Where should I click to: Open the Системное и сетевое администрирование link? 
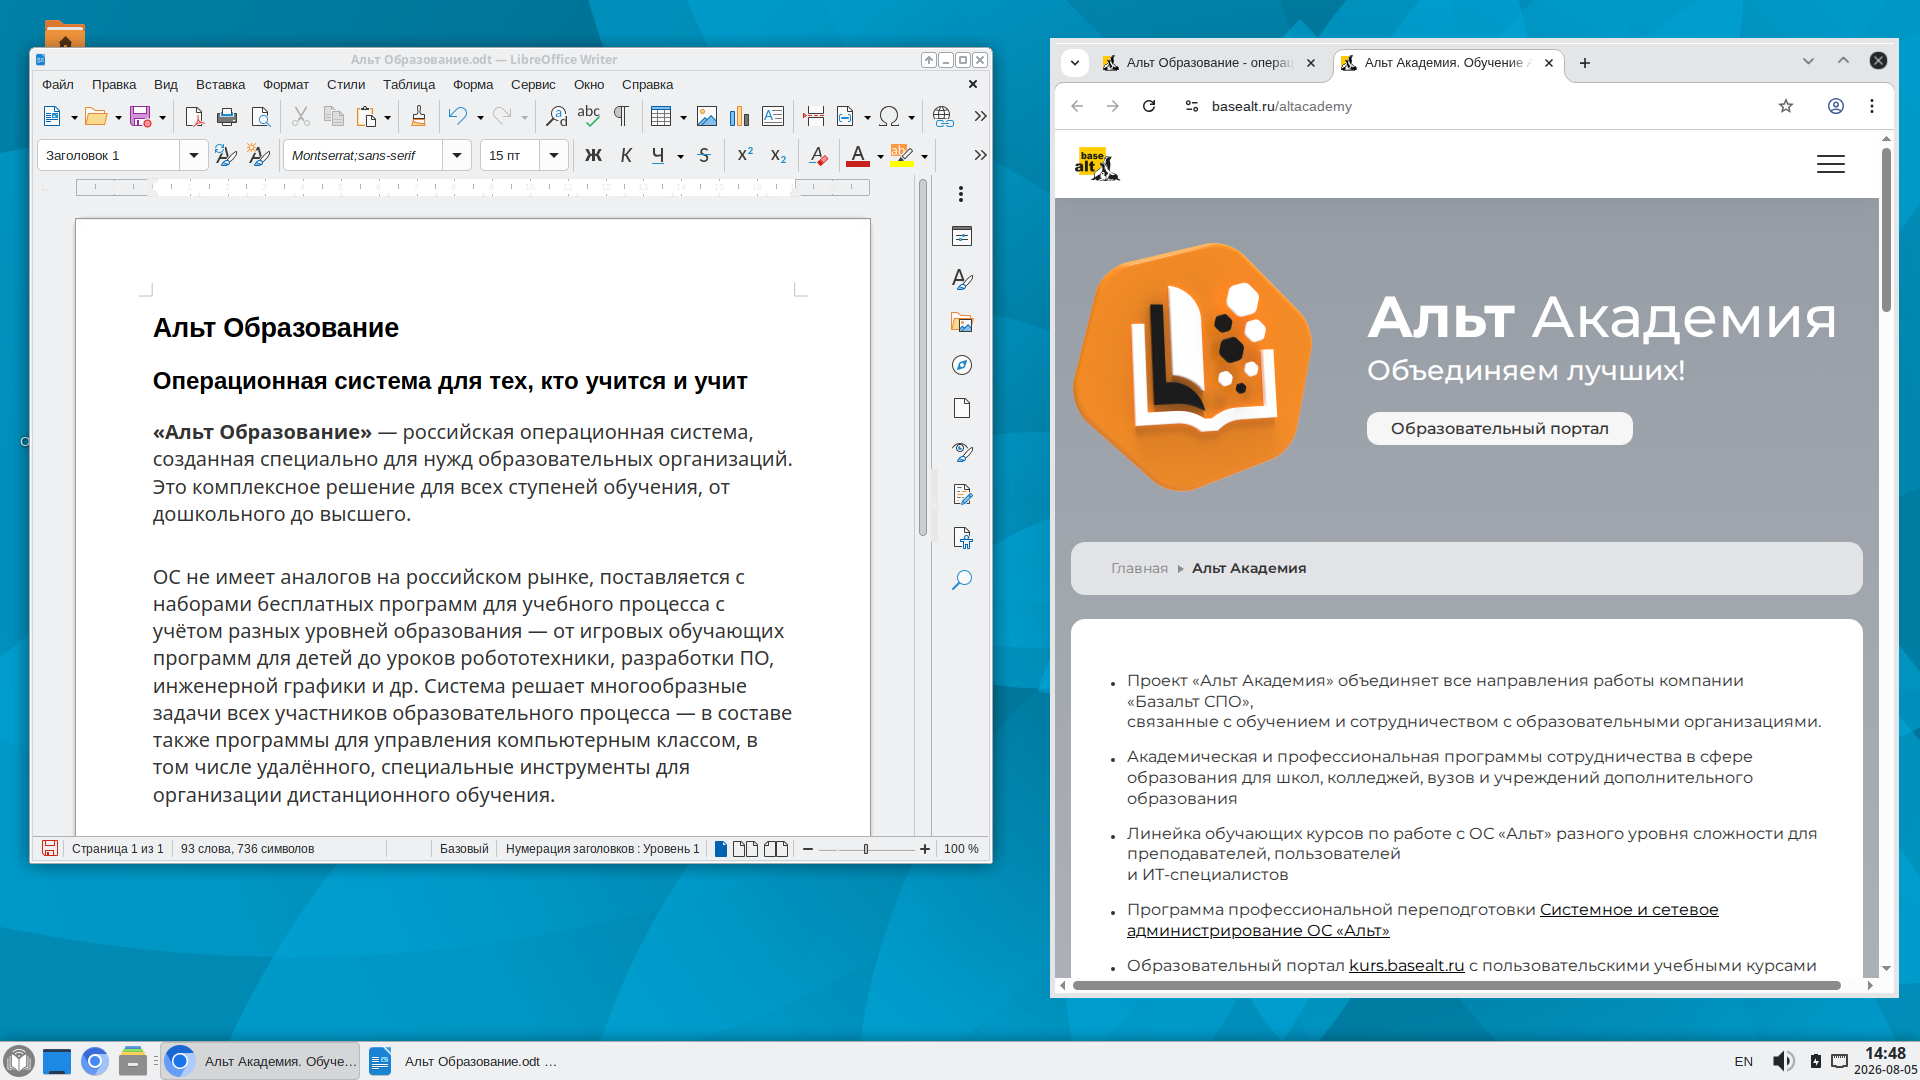click(x=1423, y=920)
